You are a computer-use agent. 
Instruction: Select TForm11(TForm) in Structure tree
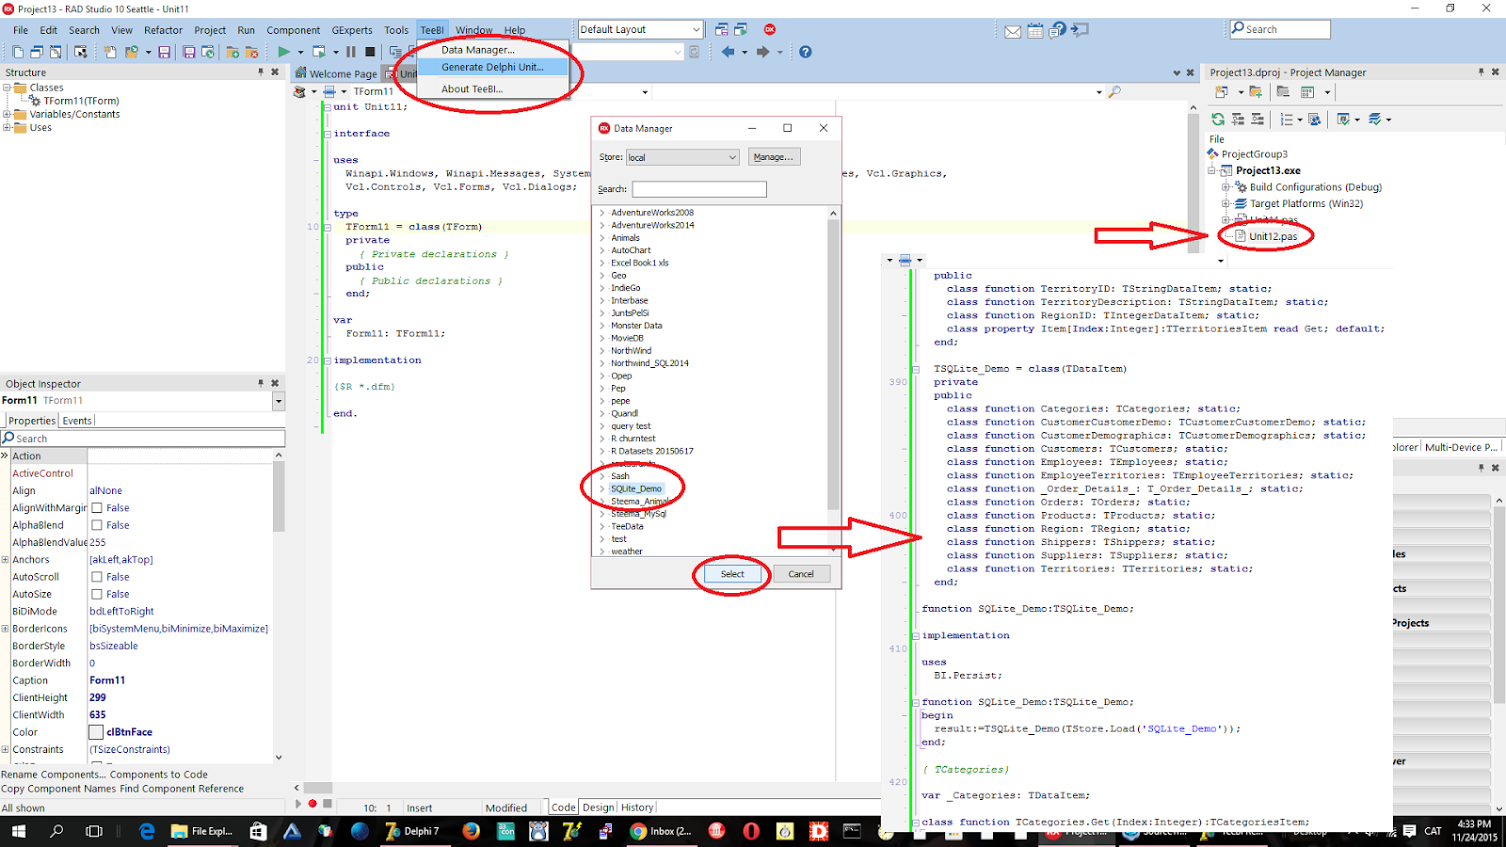(81, 101)
